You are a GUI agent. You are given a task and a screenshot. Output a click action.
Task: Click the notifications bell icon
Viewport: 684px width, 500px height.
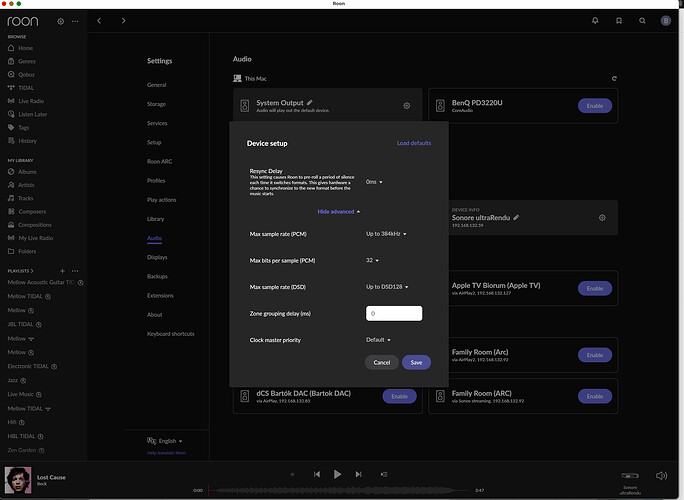596,20
